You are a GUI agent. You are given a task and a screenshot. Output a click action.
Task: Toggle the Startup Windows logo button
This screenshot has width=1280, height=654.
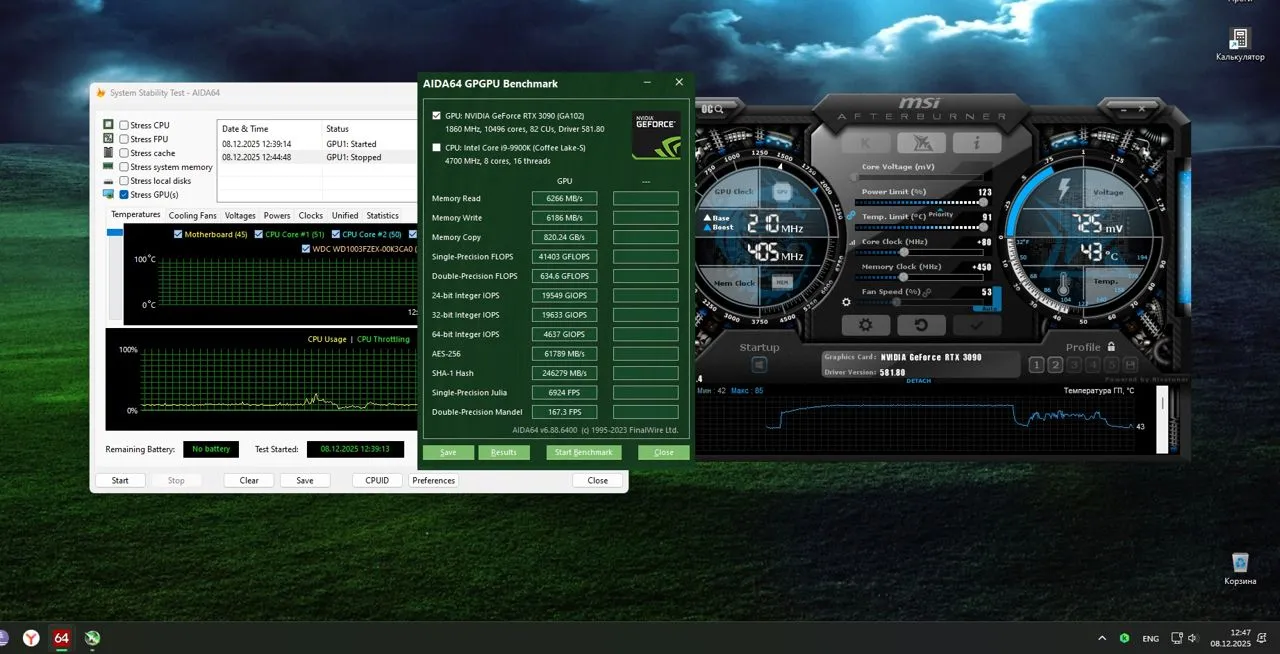tap(759, 365)
